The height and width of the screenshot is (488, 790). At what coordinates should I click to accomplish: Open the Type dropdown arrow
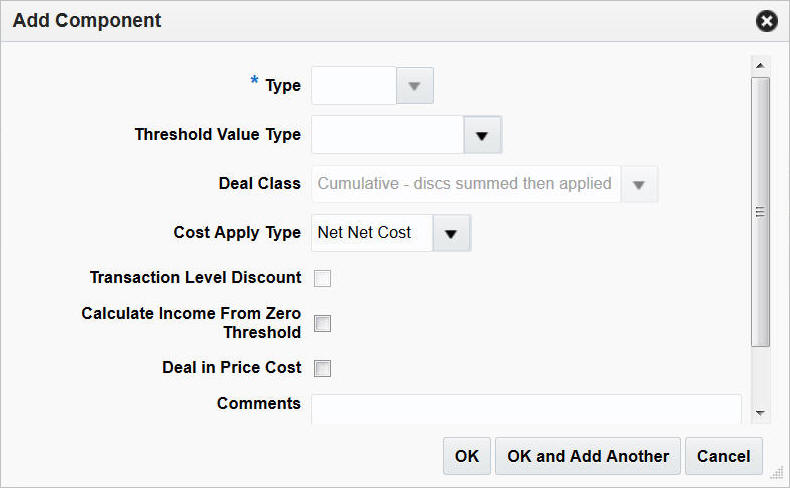point(415,86)
